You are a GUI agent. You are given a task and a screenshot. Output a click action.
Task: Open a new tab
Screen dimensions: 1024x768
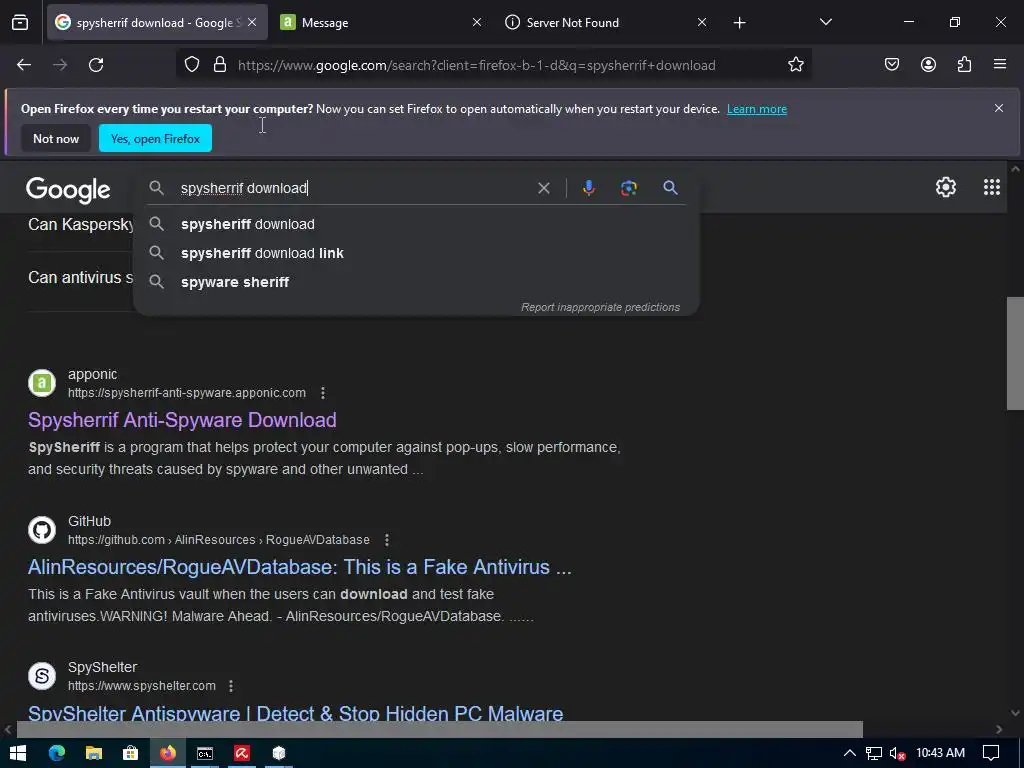739,23
